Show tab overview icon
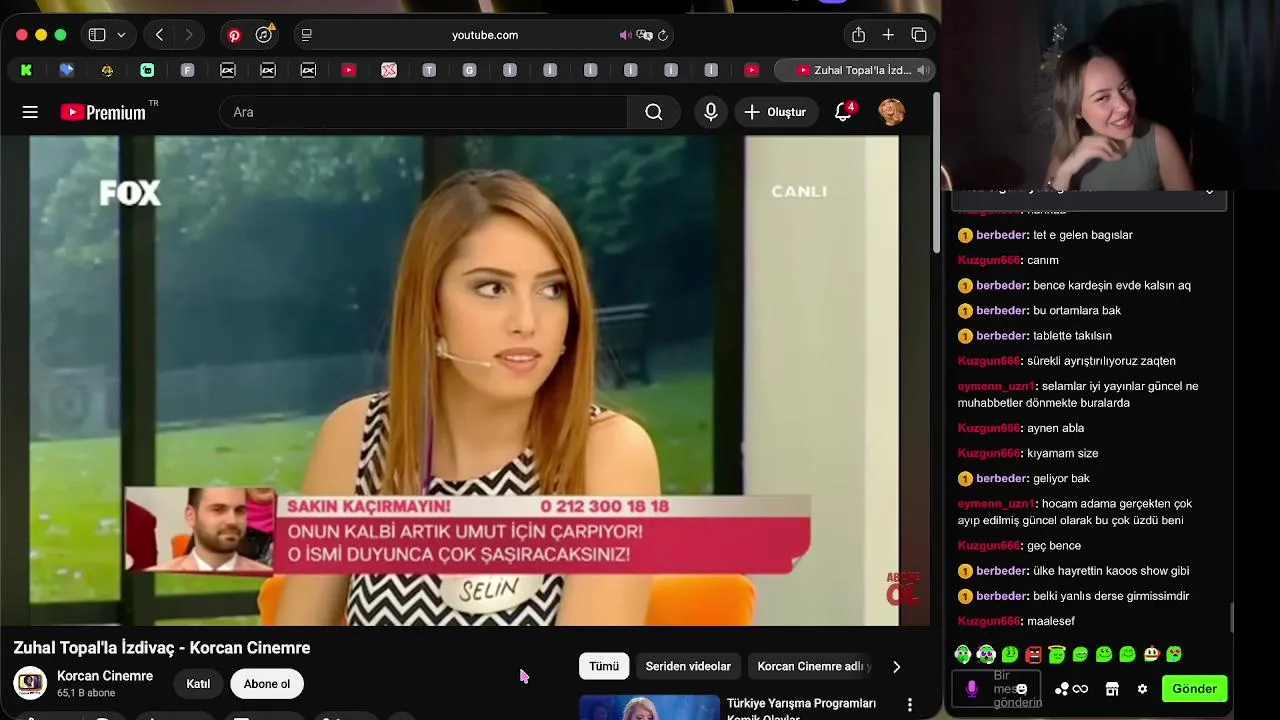 point(919,35)
